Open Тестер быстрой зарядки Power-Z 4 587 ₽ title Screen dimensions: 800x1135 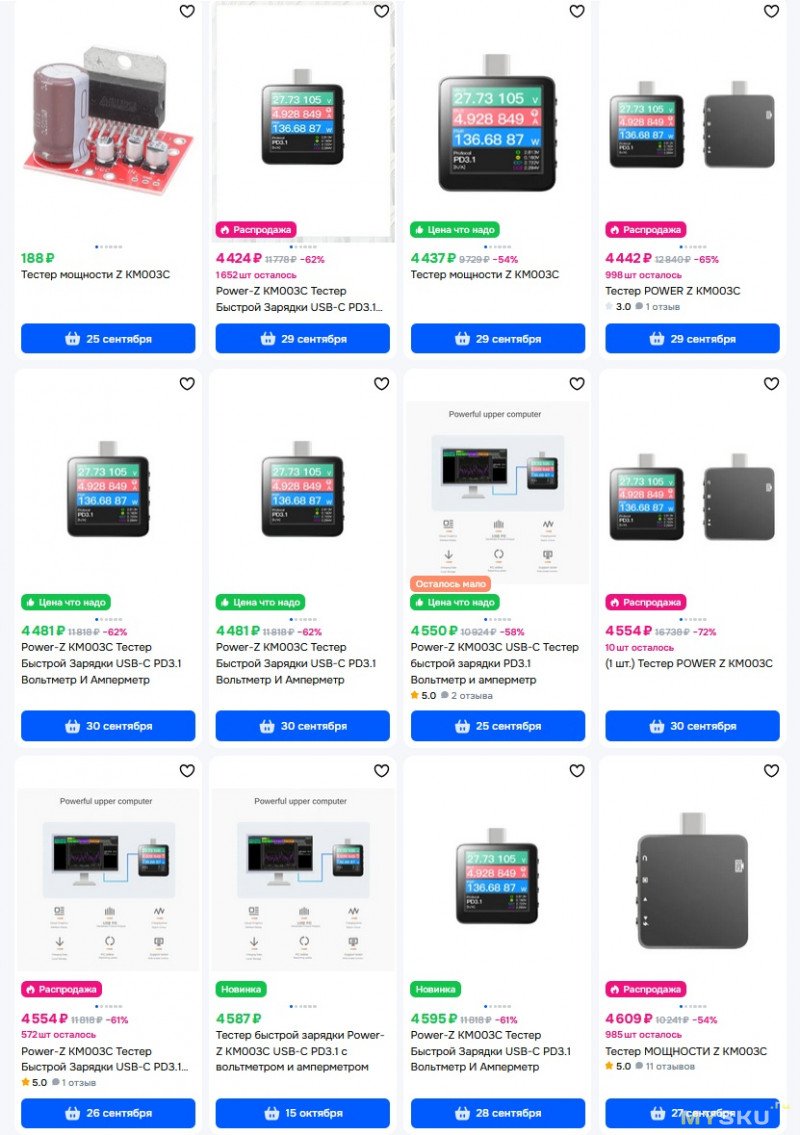tap(300, 1051)
